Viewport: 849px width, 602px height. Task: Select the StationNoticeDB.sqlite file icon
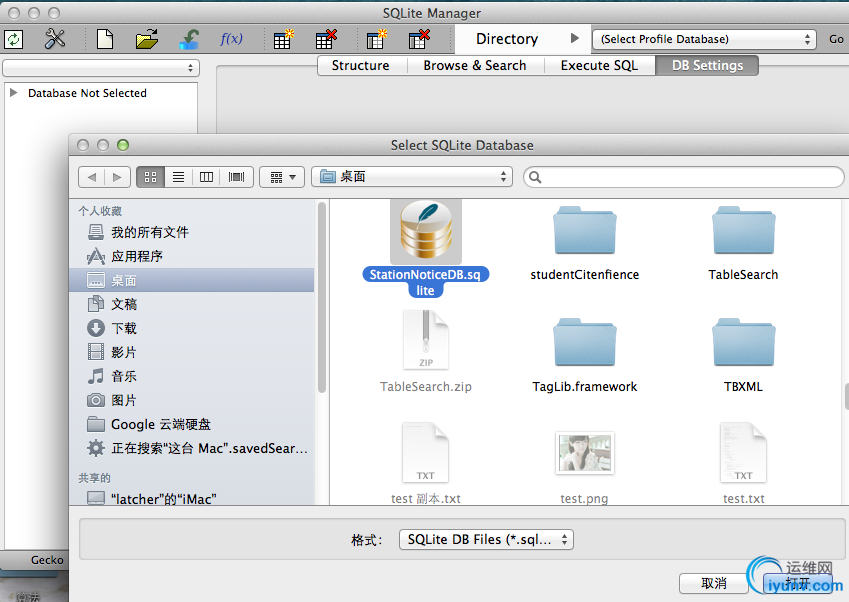tap(426, 230)
